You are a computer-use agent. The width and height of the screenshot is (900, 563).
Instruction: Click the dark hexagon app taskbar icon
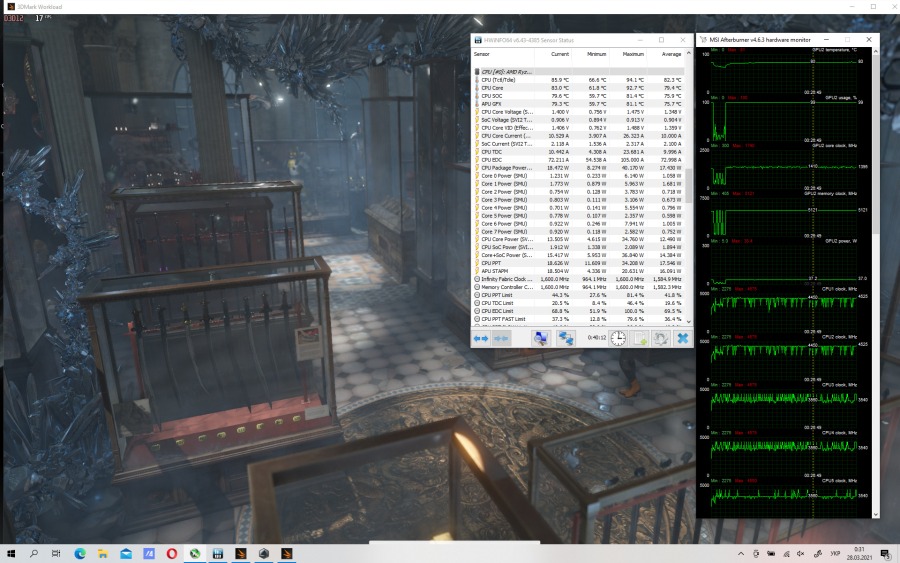264,554
